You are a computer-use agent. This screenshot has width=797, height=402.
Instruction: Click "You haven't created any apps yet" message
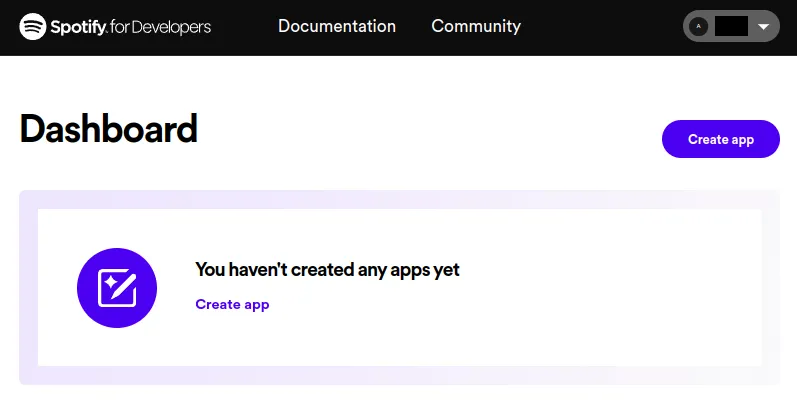(327, 269)
